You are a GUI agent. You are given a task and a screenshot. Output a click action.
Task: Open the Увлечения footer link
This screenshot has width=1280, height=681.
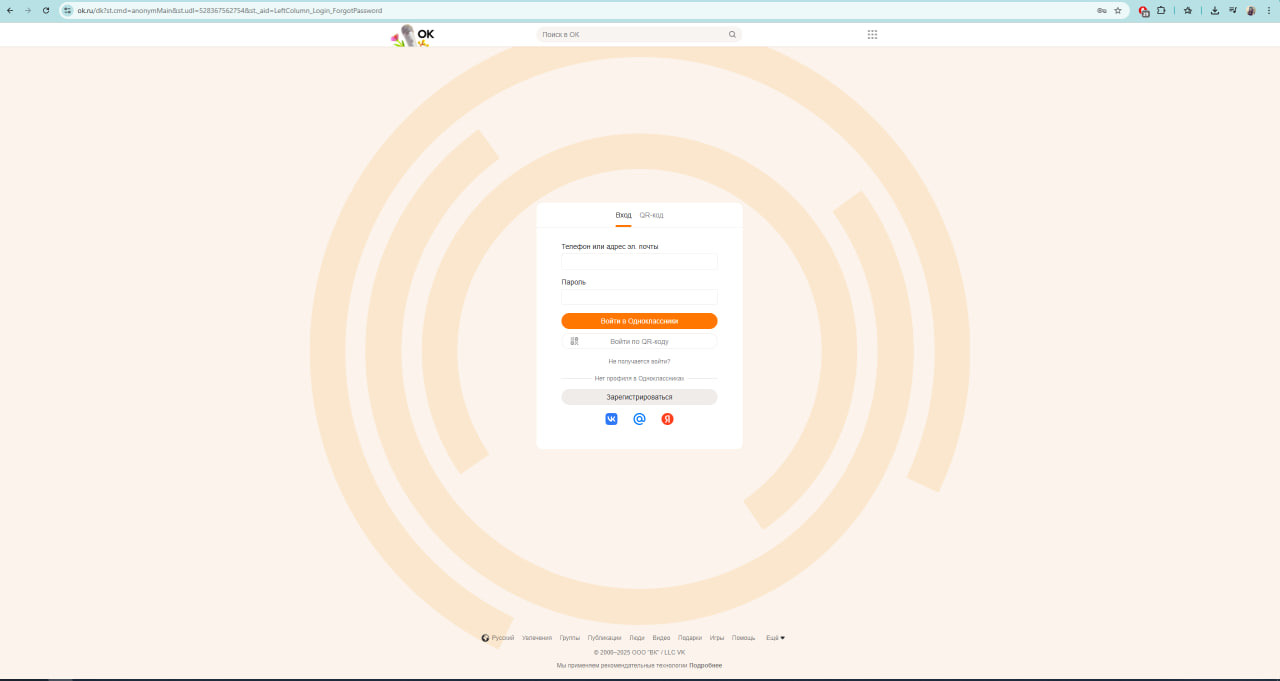pos(537,638)
